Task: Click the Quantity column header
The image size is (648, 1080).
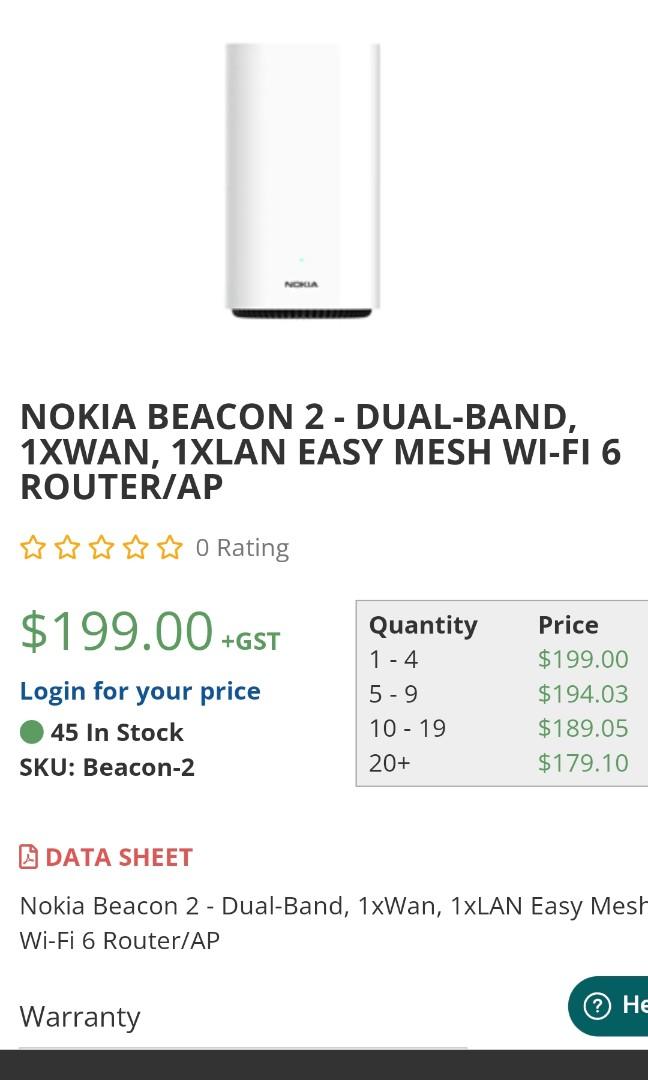Action: [x=424, y=624]
